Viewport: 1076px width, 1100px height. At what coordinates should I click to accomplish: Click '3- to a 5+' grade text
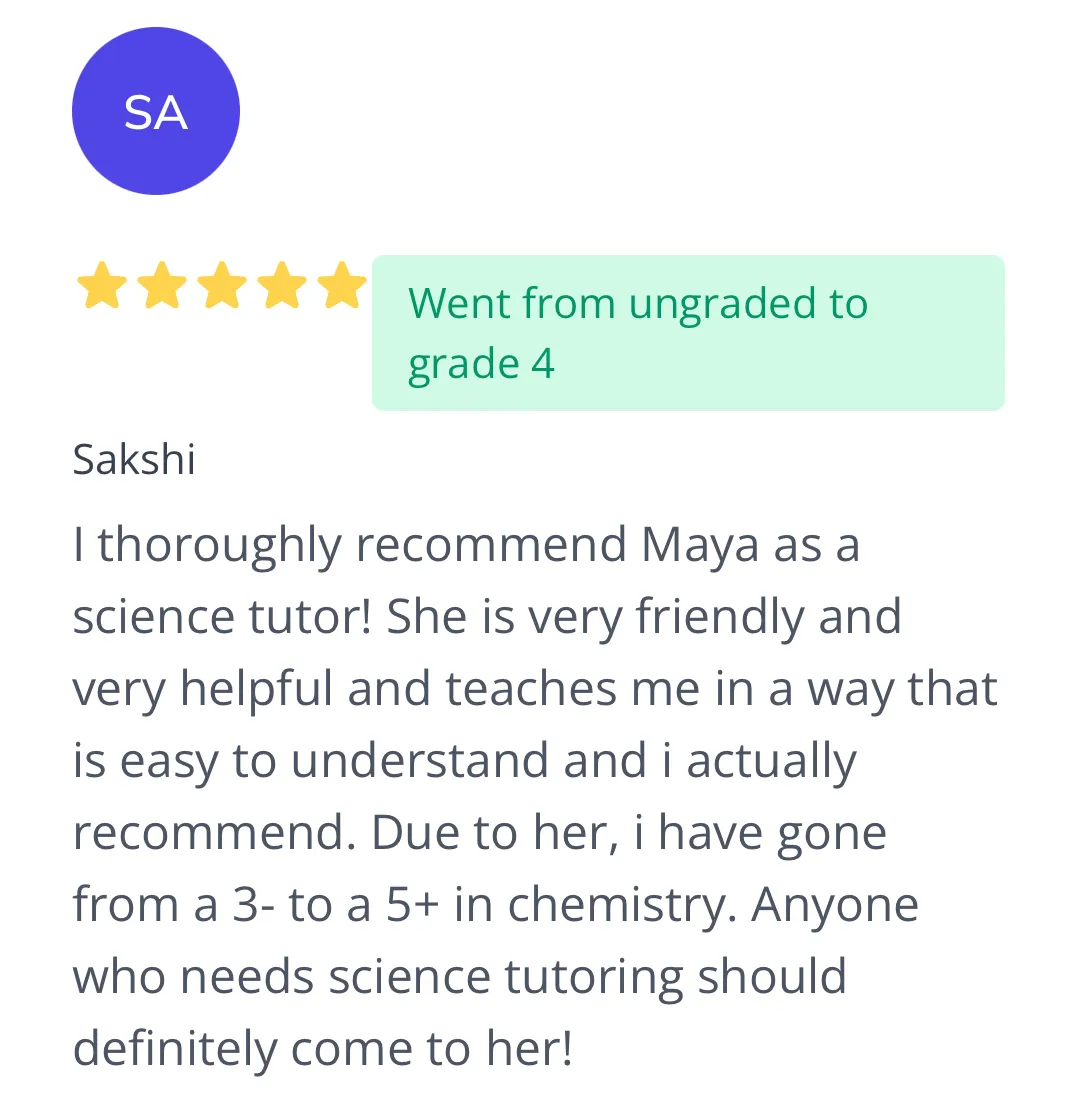[335, 905]
